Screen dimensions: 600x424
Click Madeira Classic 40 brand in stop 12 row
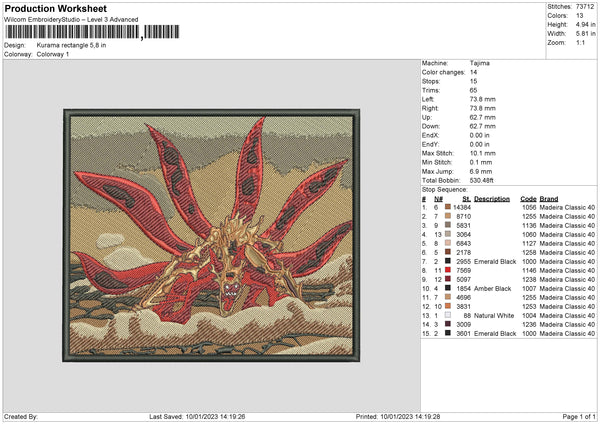pyautogui.click(x=567, y=307)
